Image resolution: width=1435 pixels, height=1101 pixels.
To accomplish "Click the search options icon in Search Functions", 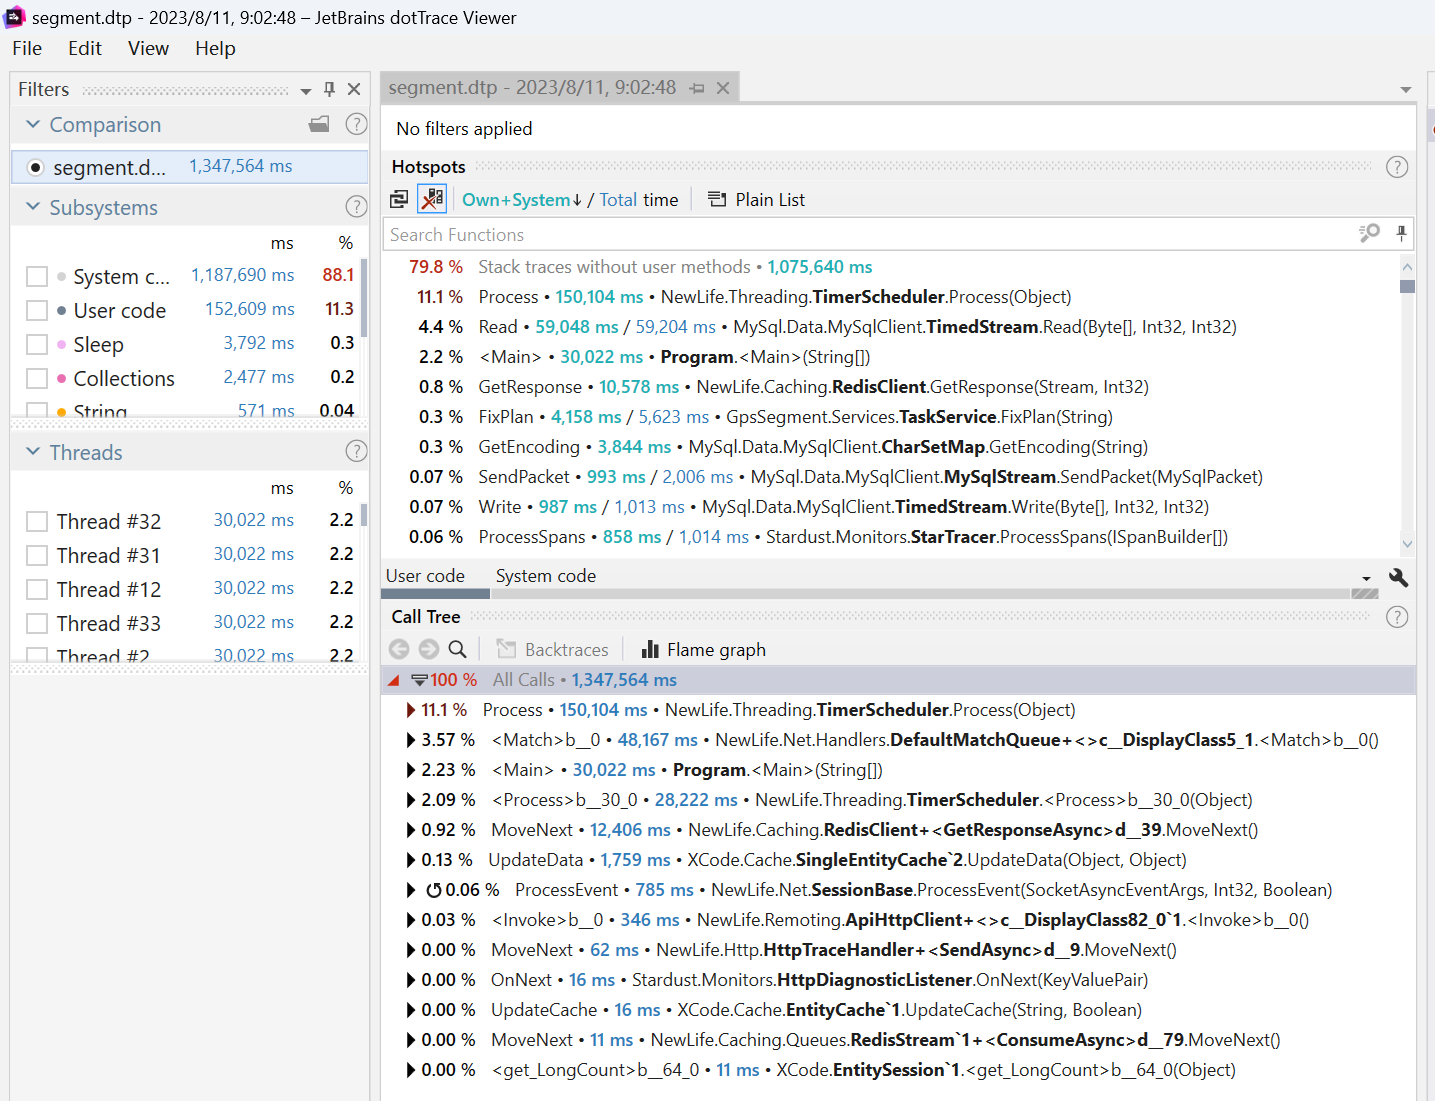I will (1369, 233).
